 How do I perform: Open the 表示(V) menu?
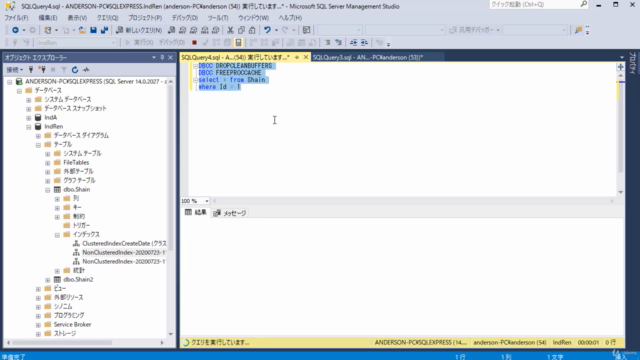pyautogui.click(x=77, y=18)
